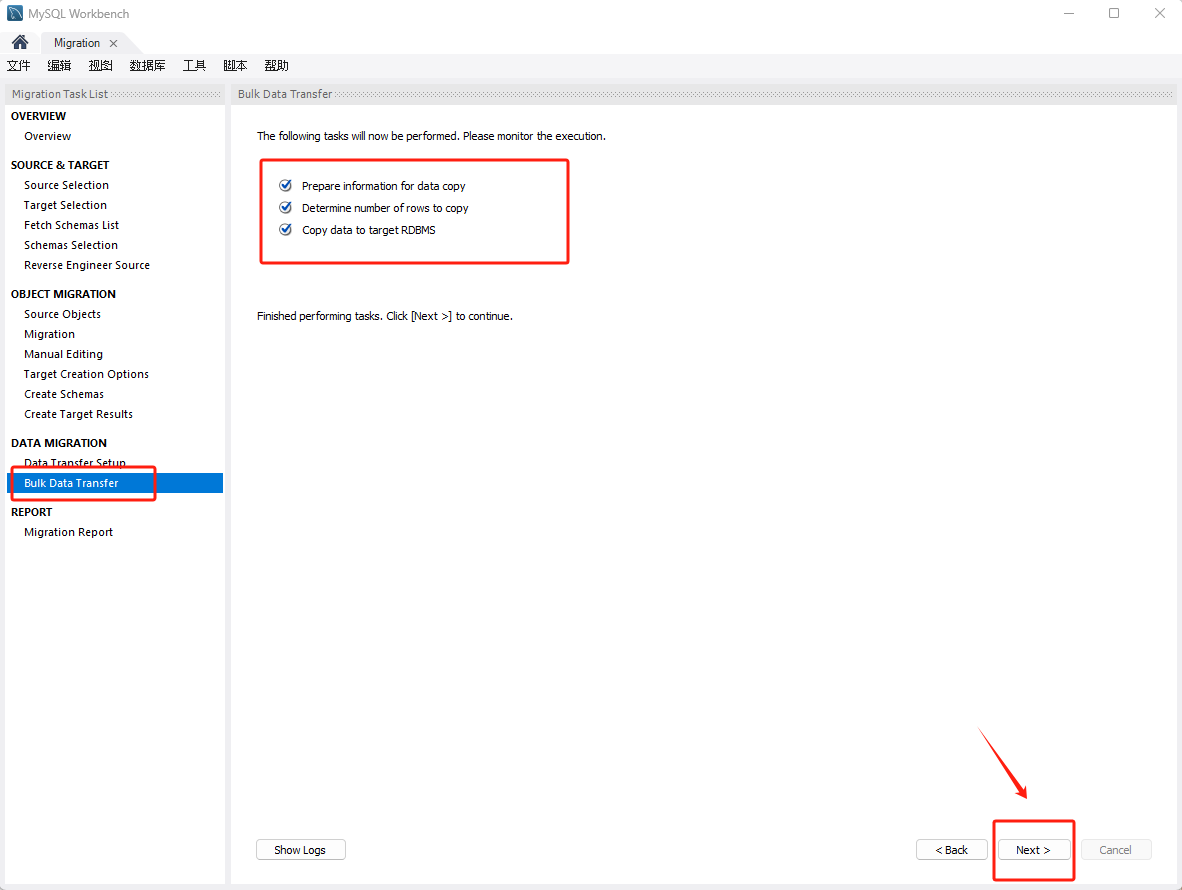Switch to the Migration tab
Screen dimensions: 1182x890
tap(77, 43)
